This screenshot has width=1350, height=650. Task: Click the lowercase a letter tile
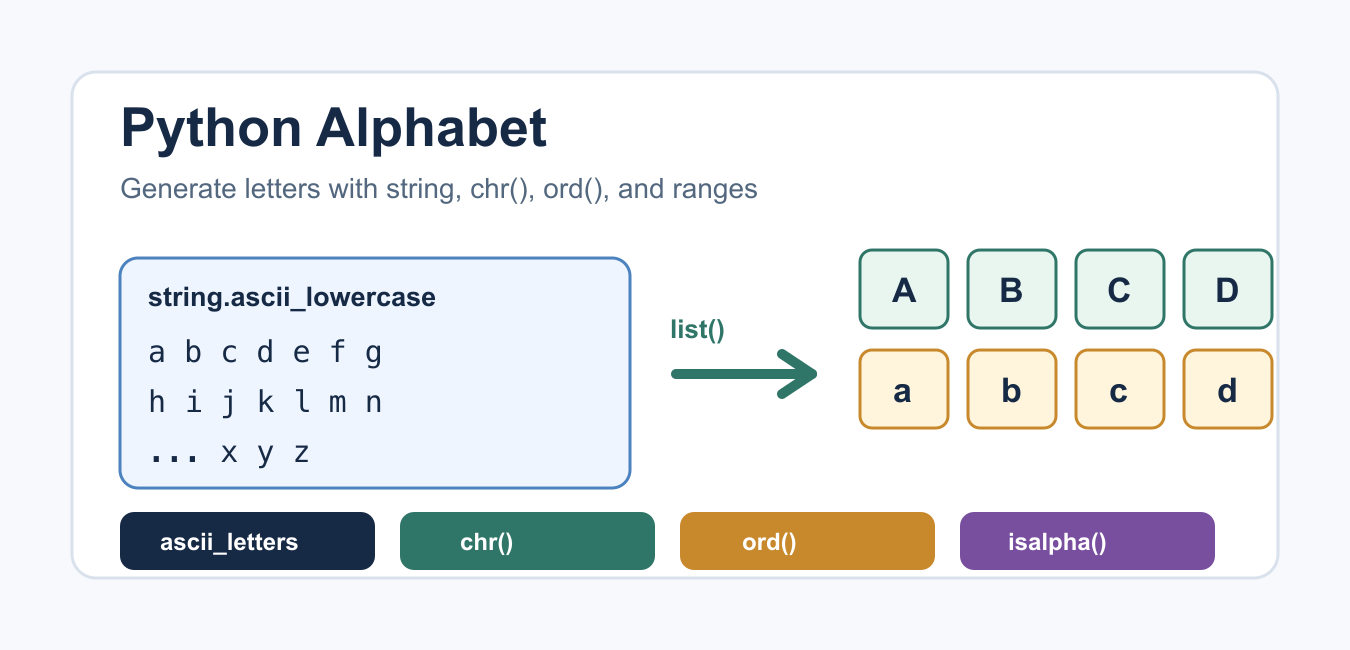(x=904, y=389)
